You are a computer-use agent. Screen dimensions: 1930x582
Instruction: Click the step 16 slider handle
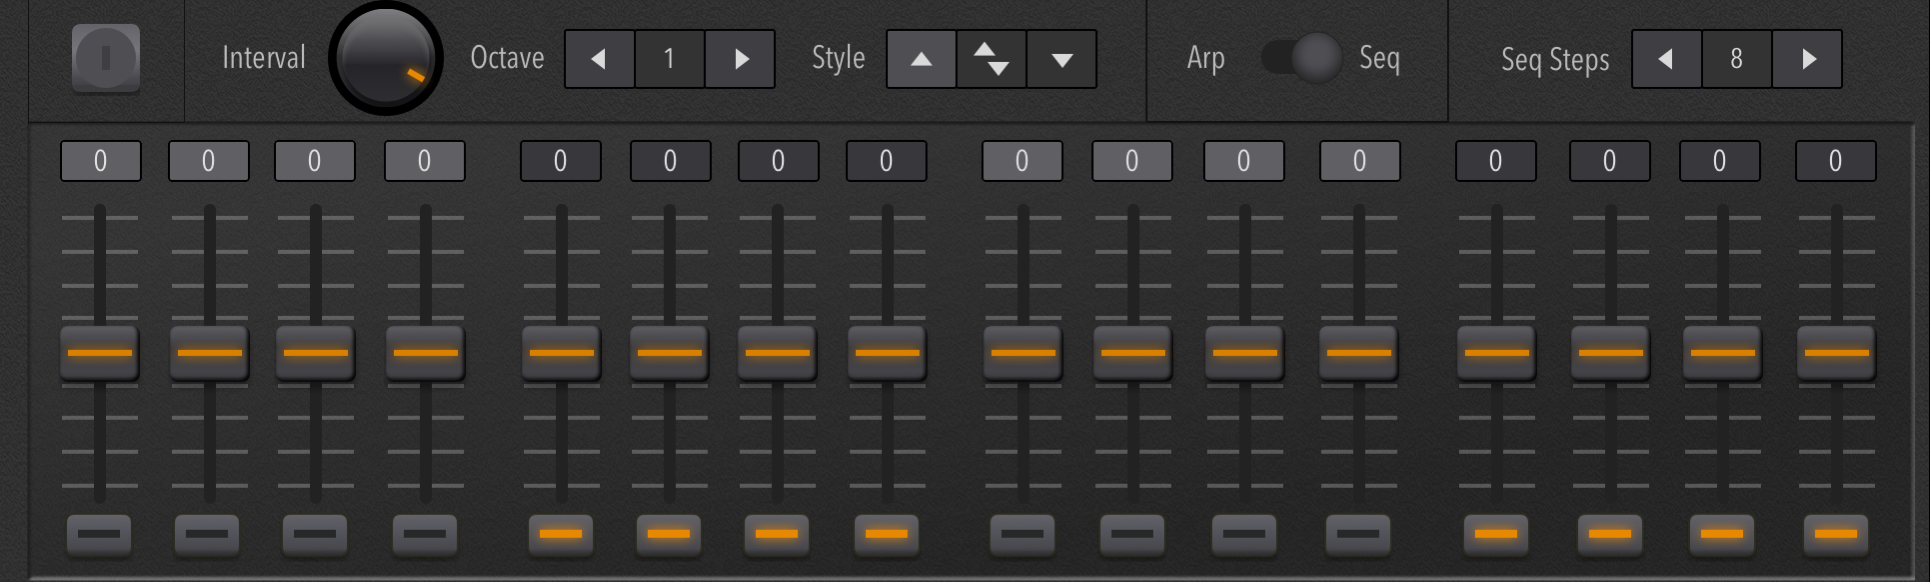pos(1837,352)
